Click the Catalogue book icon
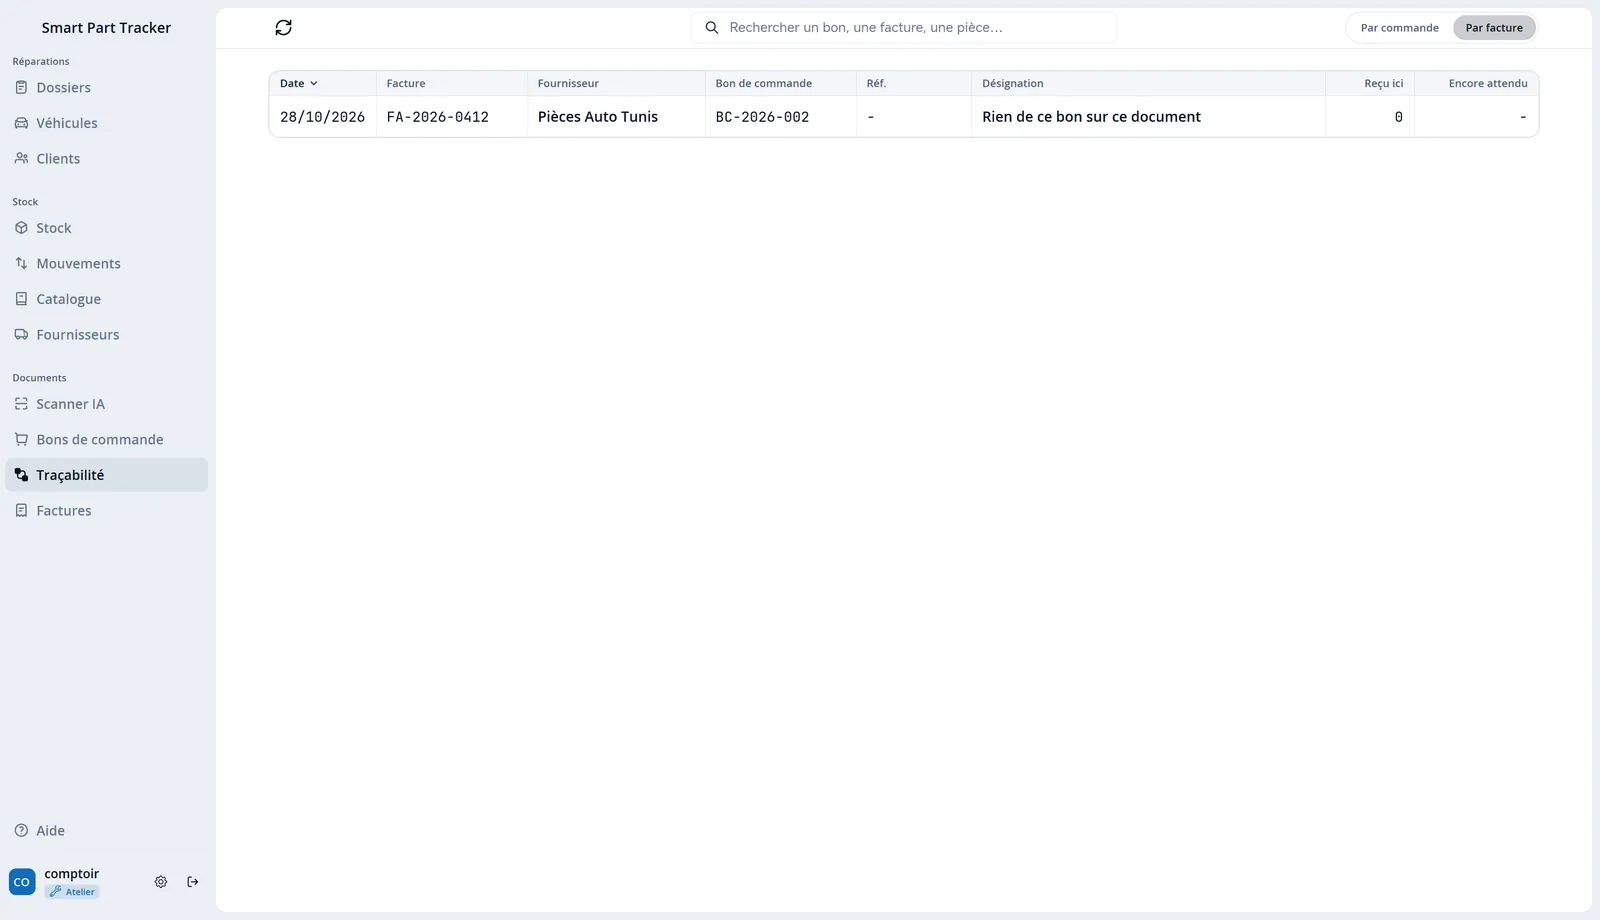The image size is (1600, 920). pos(21,299)
